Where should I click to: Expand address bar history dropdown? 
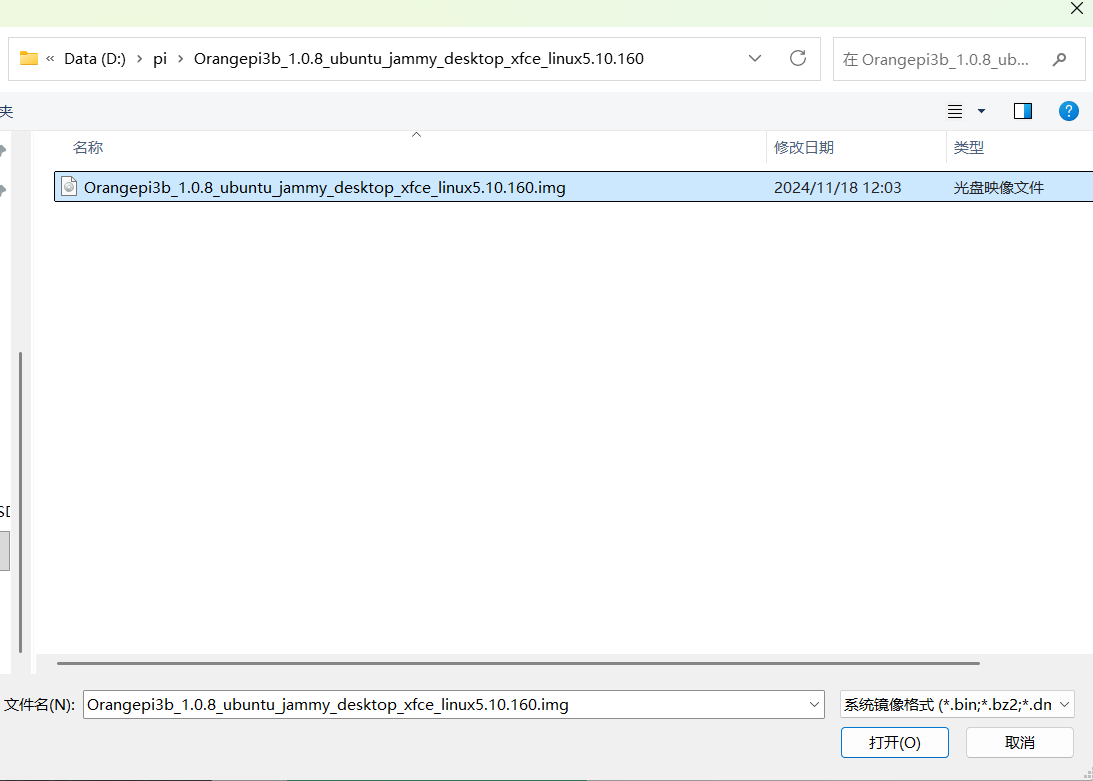(x=755, y=59)
